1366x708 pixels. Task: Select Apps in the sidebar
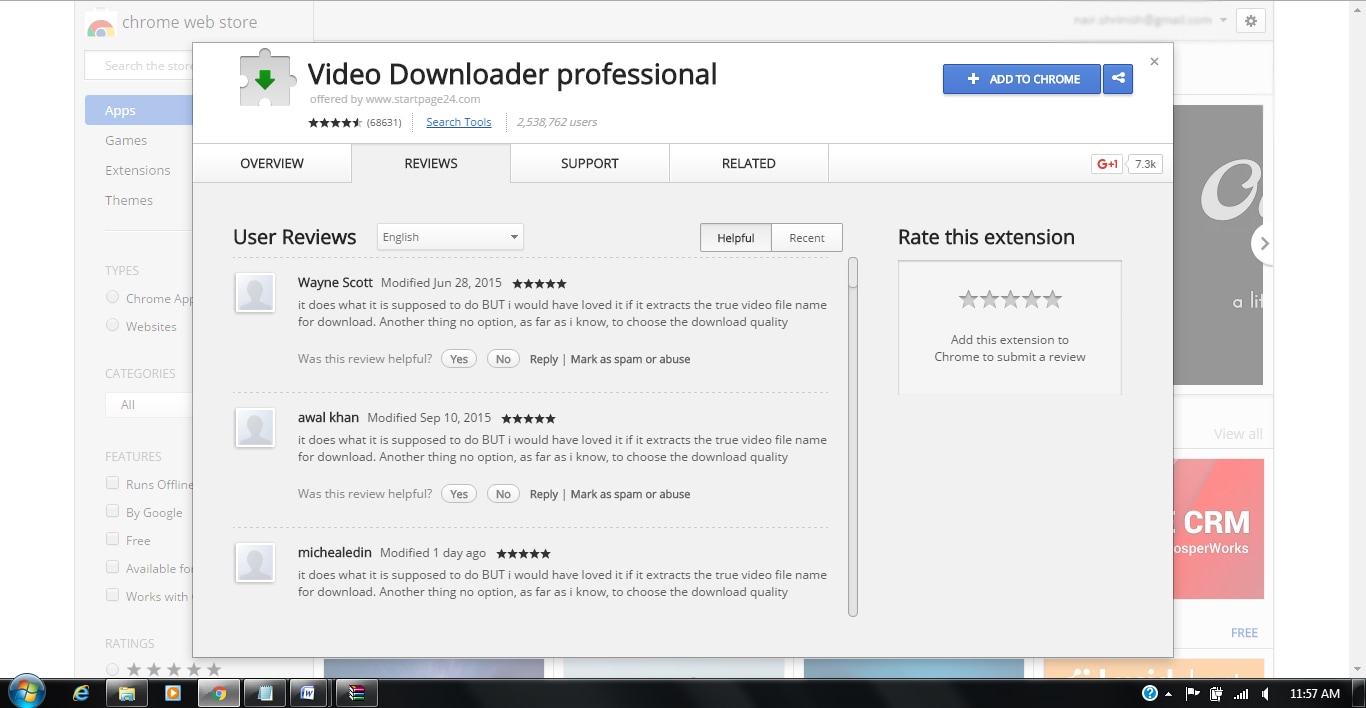[x=138, y=110]
